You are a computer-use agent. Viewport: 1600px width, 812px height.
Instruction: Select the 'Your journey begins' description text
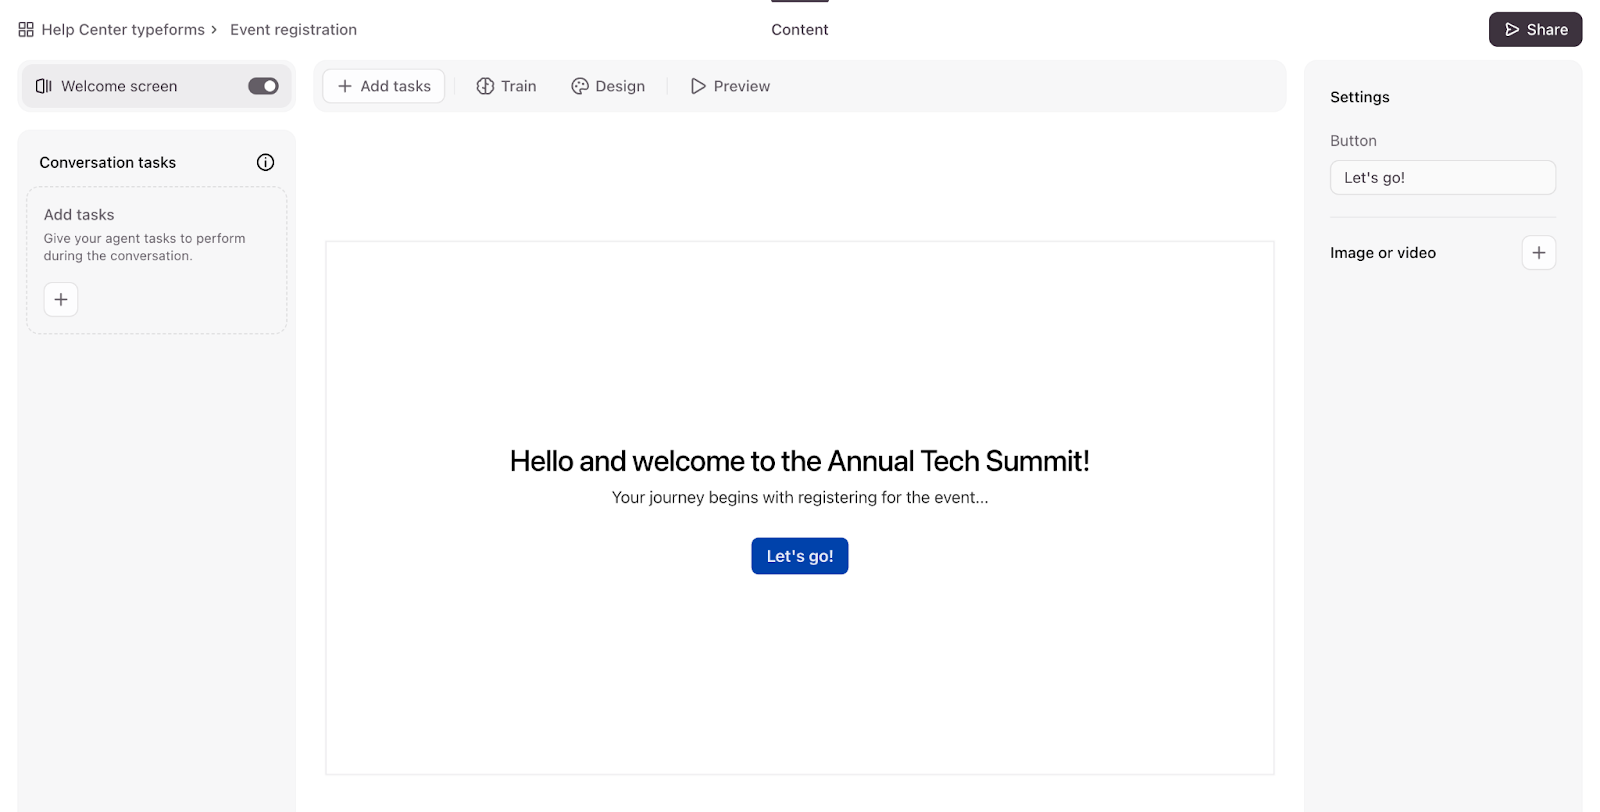[799, 497]
